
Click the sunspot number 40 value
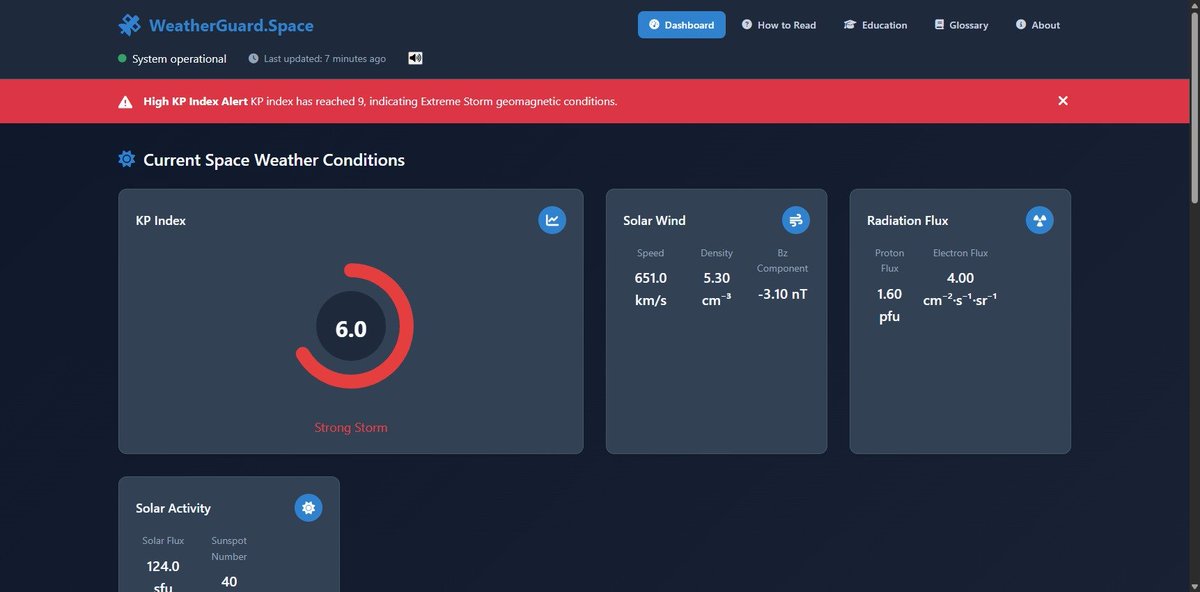coord(229,581)
